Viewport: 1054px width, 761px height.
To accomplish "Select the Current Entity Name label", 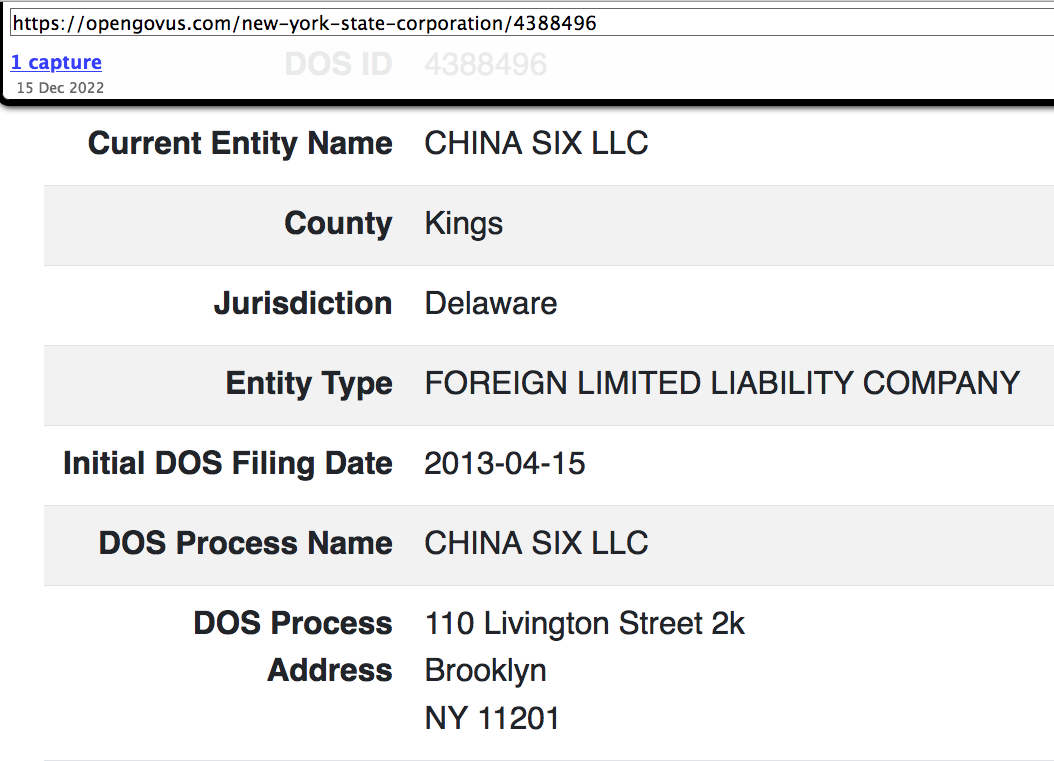I will coord(240,144).
